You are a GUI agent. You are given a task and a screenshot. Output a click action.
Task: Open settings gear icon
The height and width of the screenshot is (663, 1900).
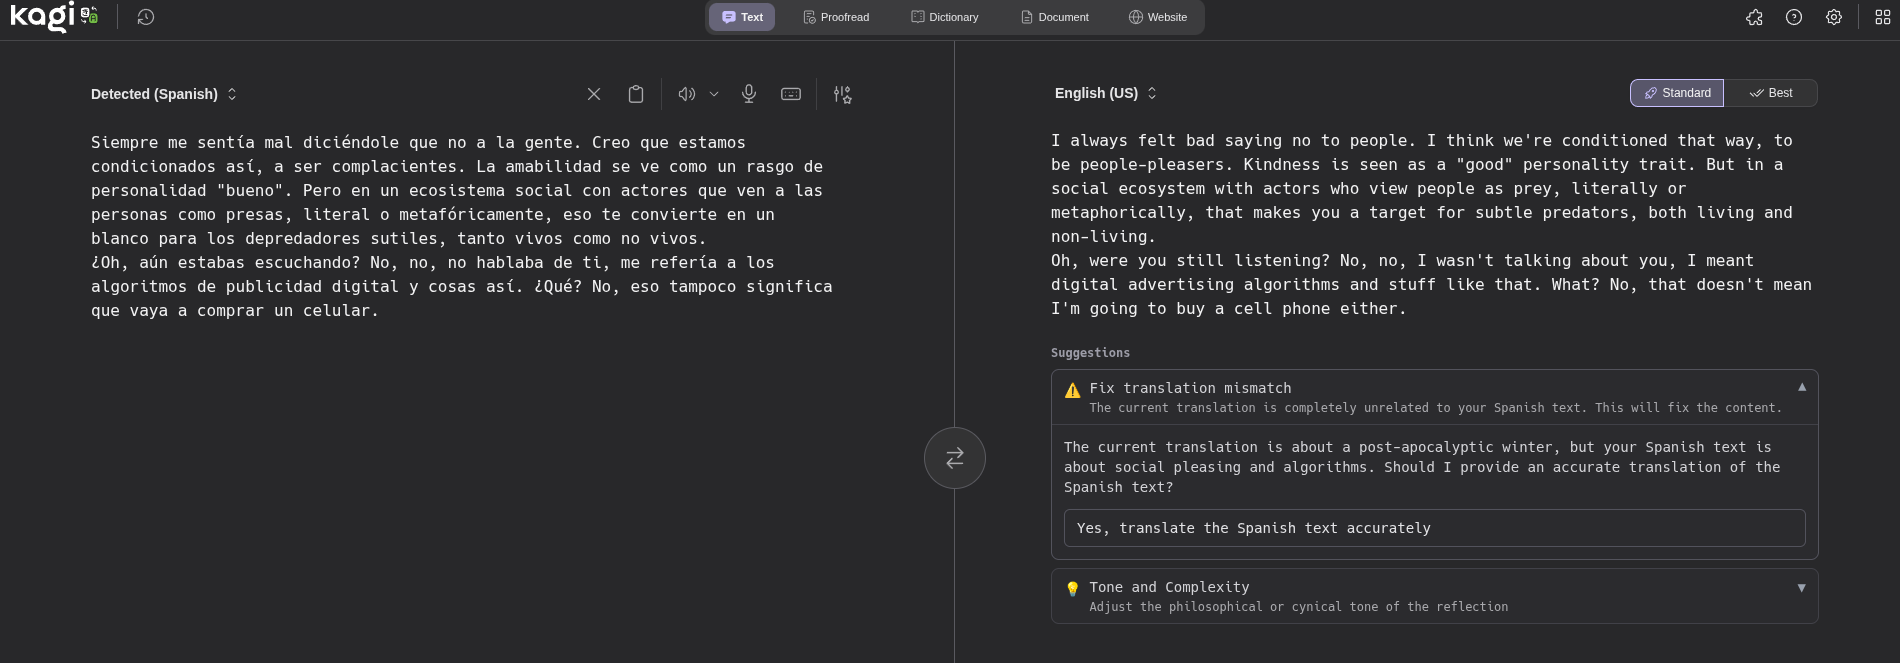[1834, 17]
